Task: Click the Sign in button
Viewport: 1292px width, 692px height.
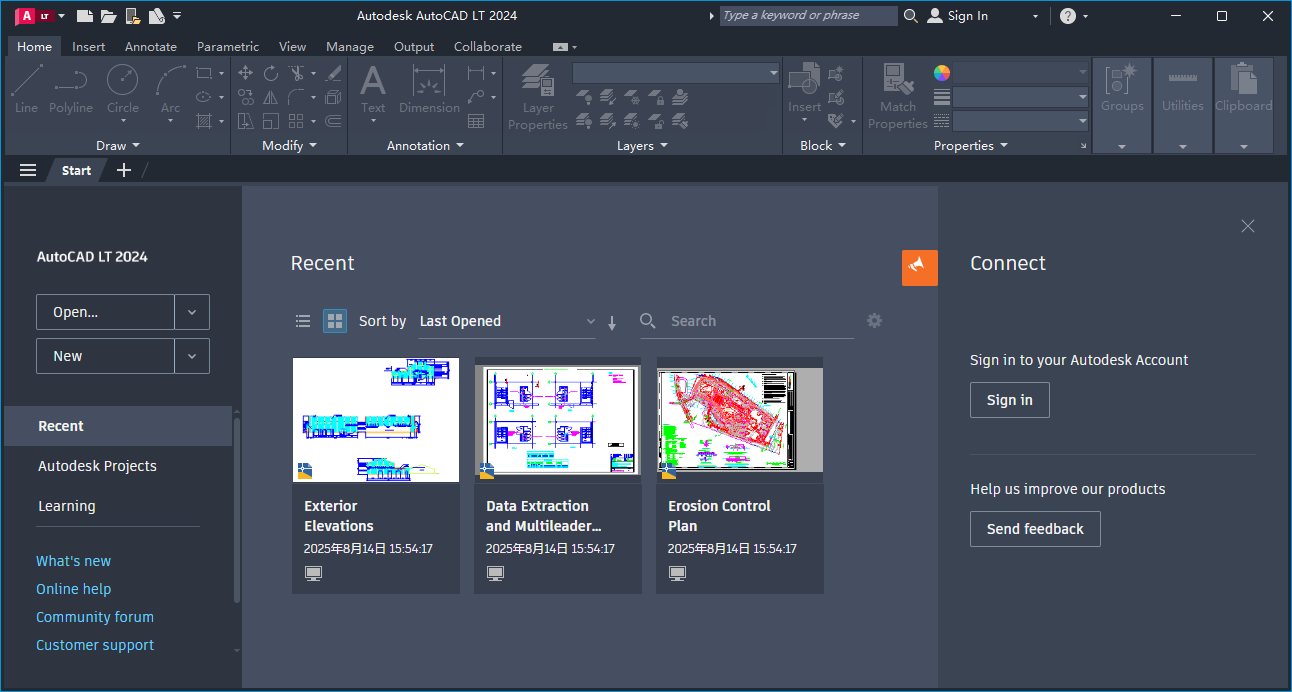Action: tap(1009, 399)
